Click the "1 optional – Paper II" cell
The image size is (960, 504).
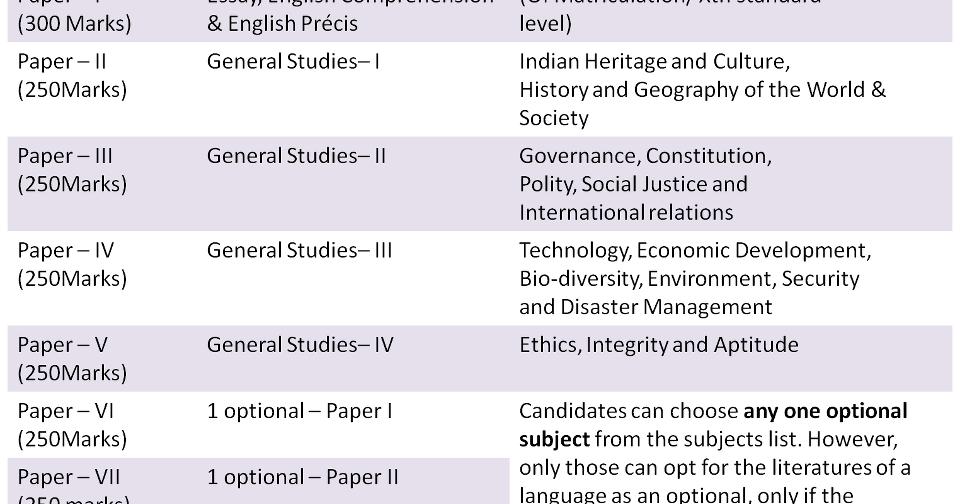[x=302, y=477]
